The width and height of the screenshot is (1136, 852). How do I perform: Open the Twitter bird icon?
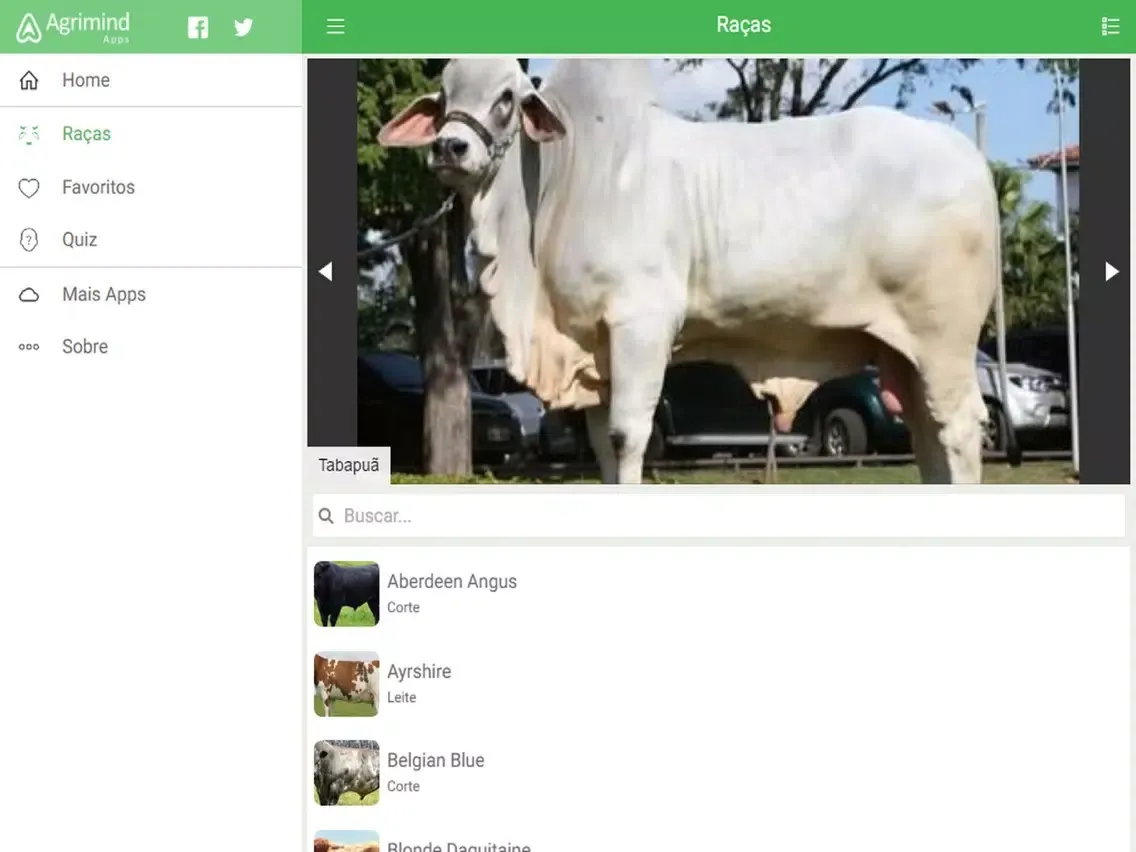pos(243,28)
